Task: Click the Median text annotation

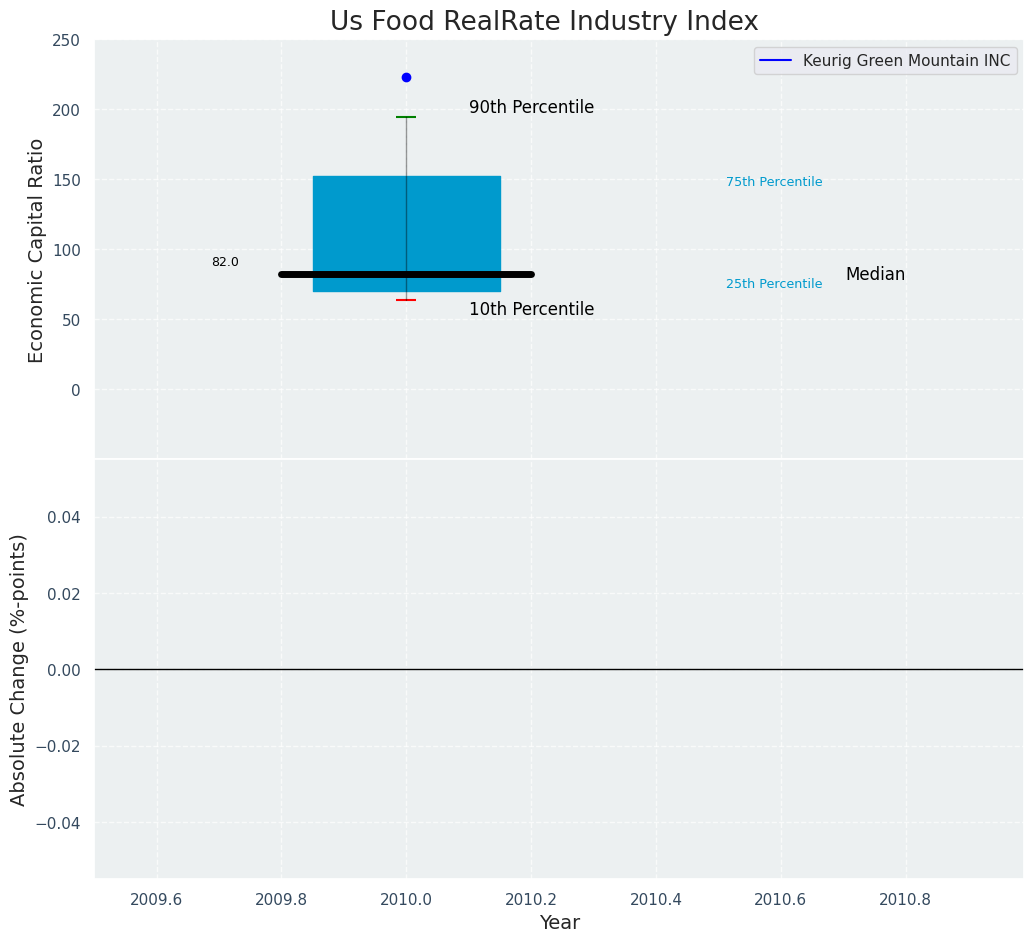Action: pos(875,274)
